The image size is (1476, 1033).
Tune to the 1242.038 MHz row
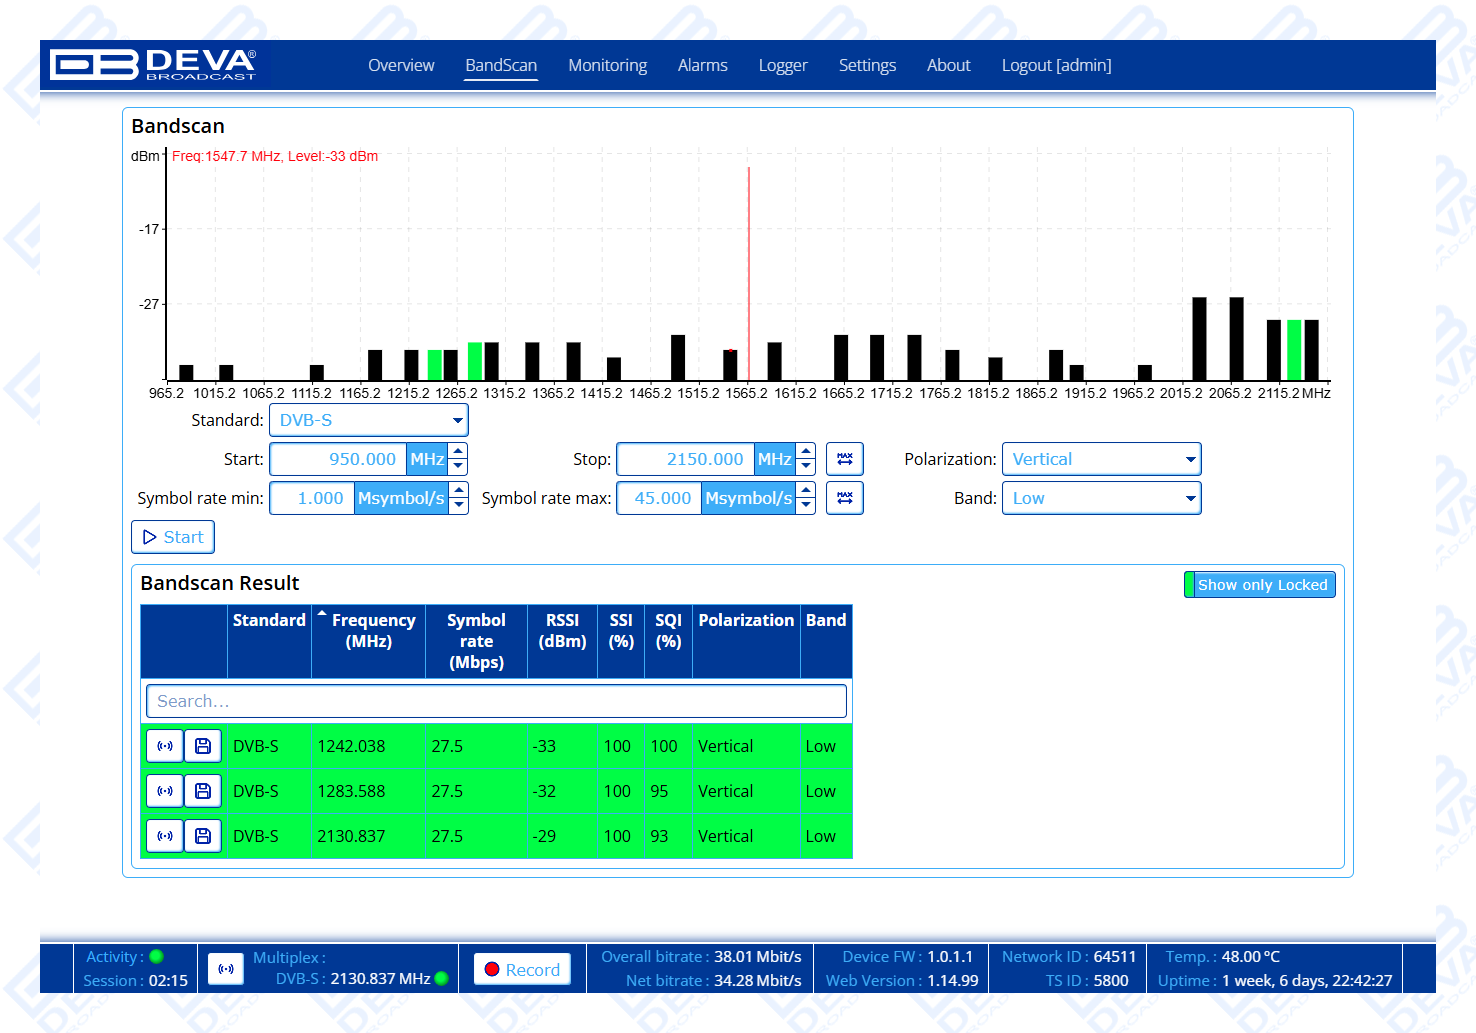(x=165, y=746)
